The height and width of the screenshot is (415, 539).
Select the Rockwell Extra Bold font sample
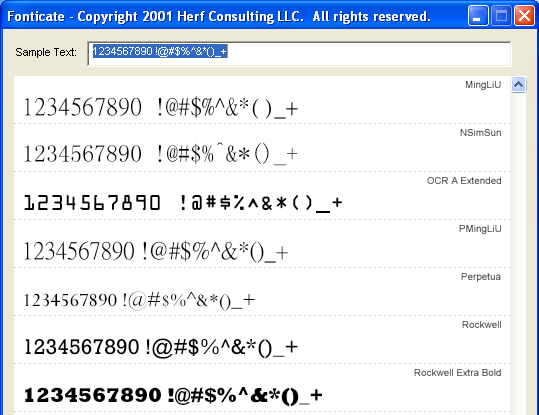point(262,388)
